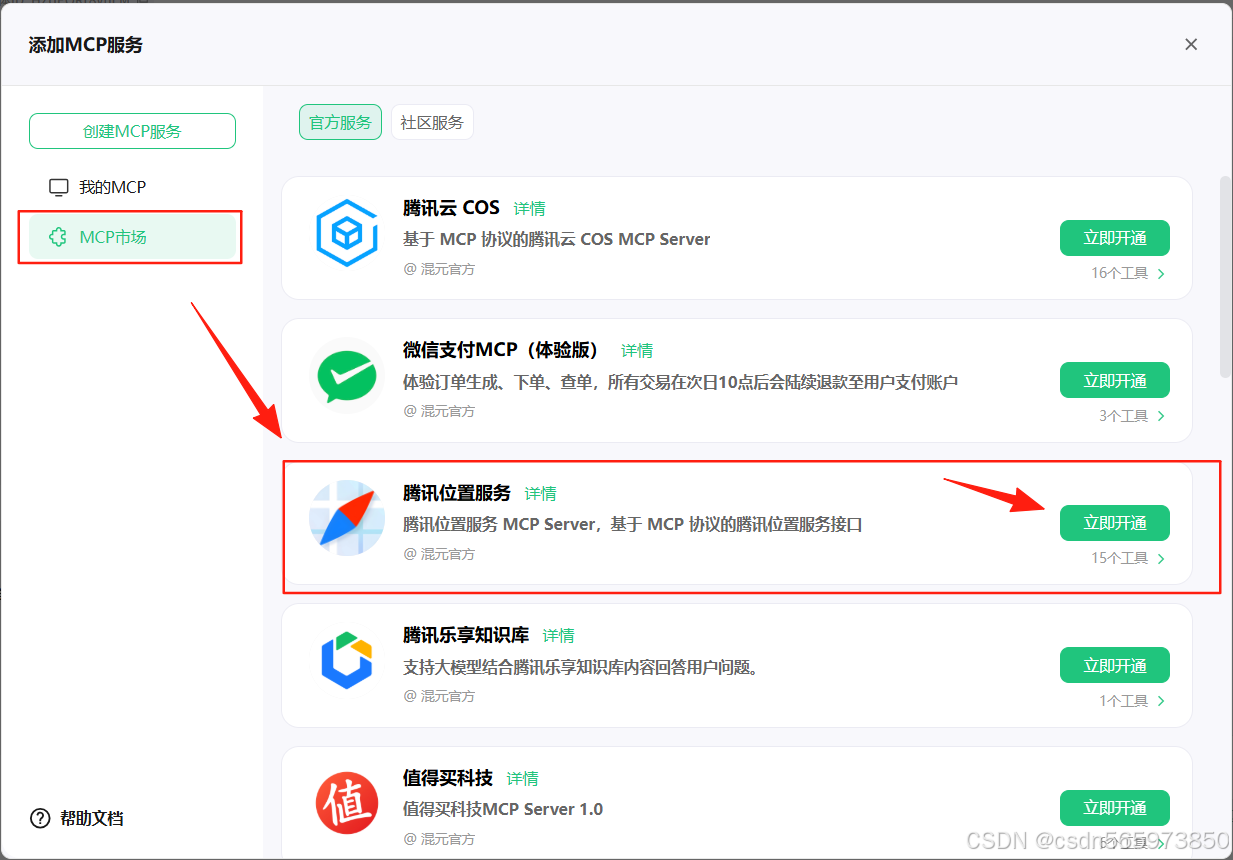This screenshot has width=1233, height=860.
Task: Expand the 1个工具 list chevron
Action: pyautogui.click(x=1161, y=701)
